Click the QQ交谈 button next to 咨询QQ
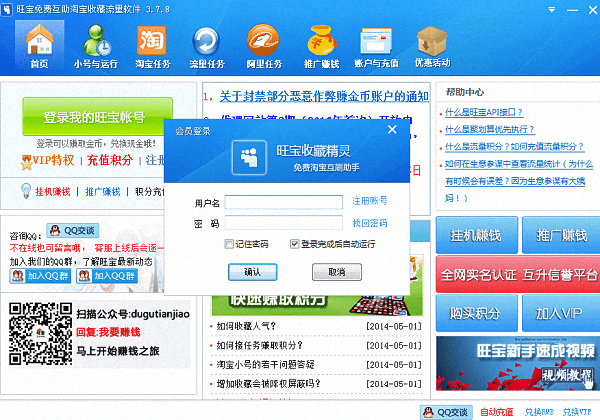 (73, 230)
